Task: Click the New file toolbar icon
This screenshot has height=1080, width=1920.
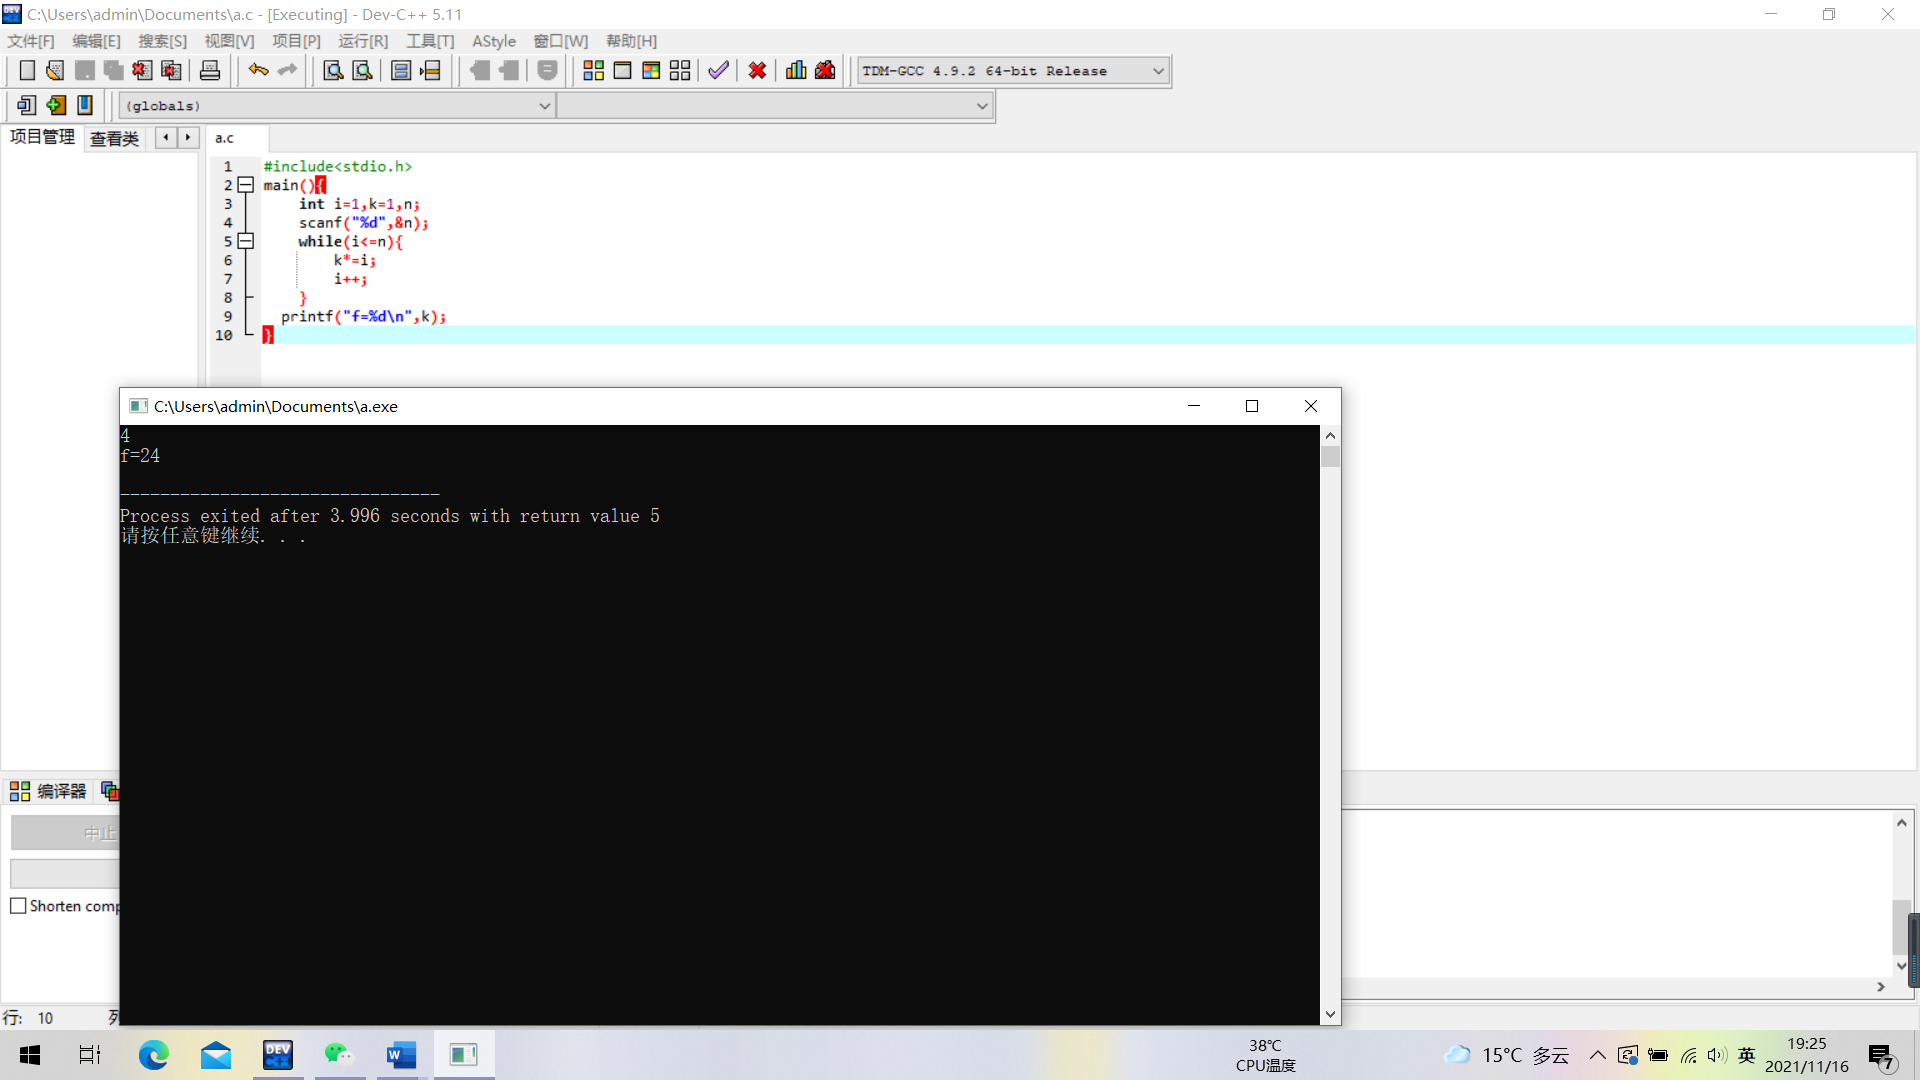Action: point(27,71)
